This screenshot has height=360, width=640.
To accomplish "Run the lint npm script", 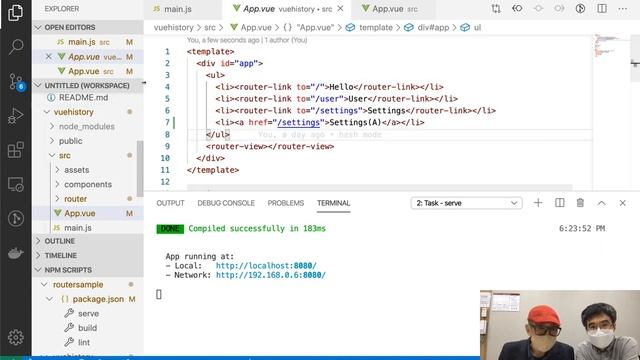I will 84,342.
